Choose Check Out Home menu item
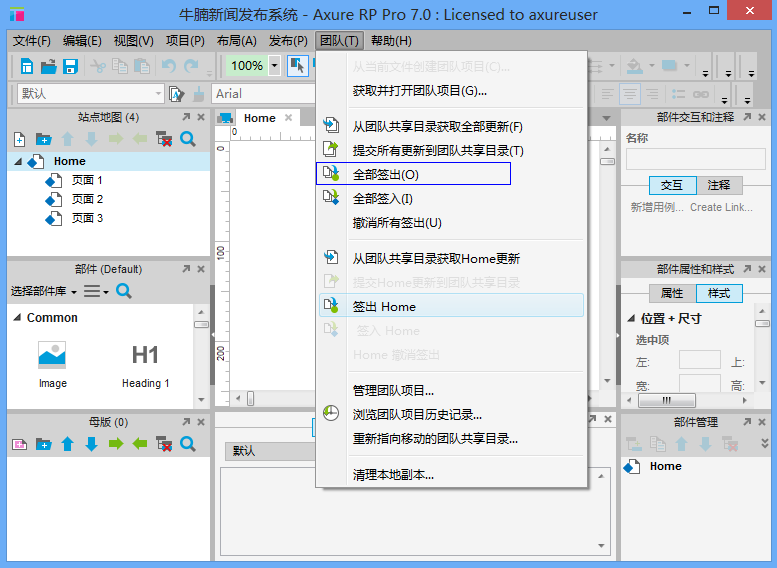 451,306
